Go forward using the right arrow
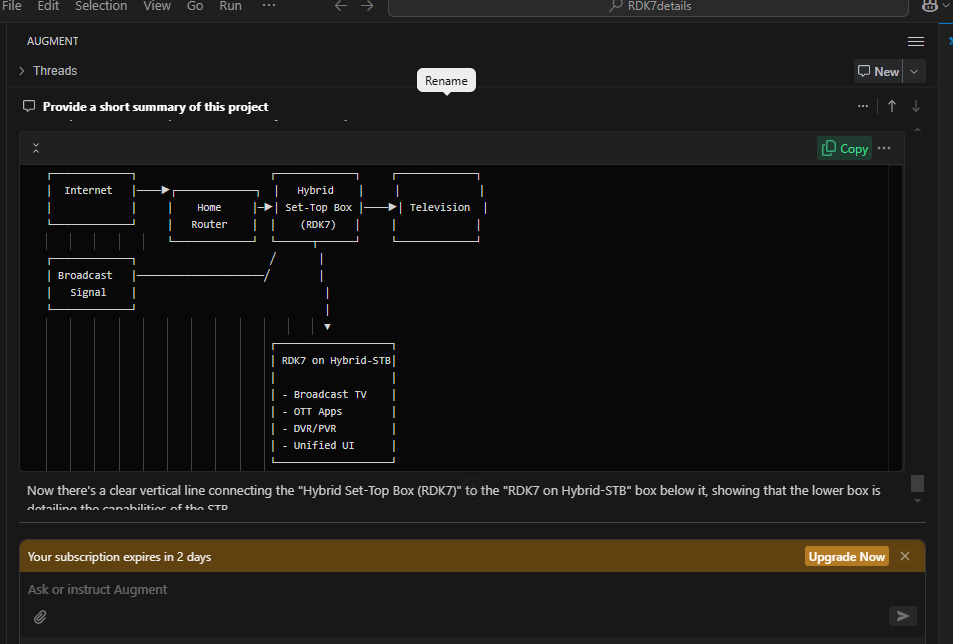This screenshot has height=644, width=953. [x=367, y=6]
